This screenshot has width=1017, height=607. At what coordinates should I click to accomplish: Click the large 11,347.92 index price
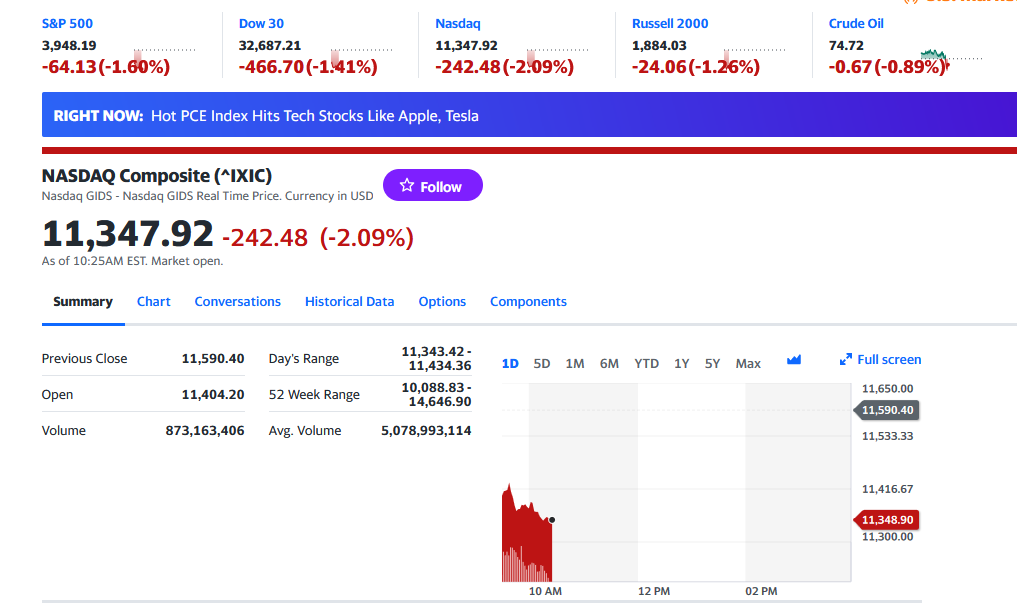click(127, 233)
